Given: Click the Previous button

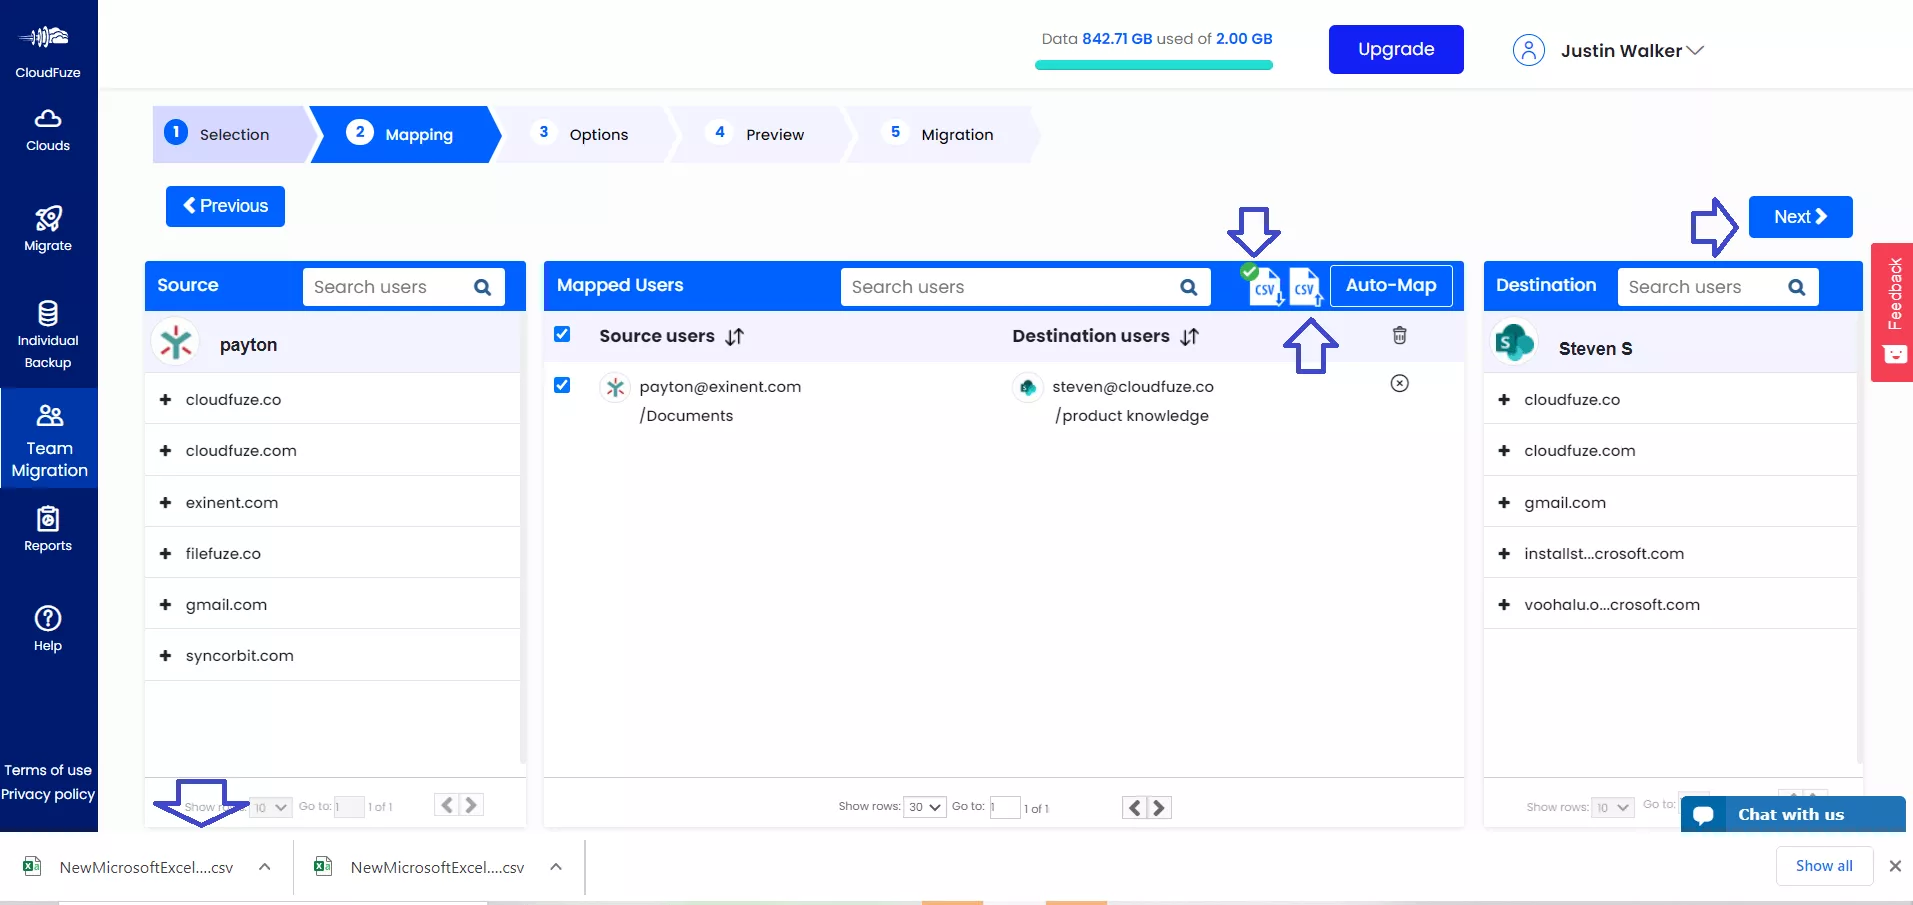Looking at the screenshot, I should 225,206.
